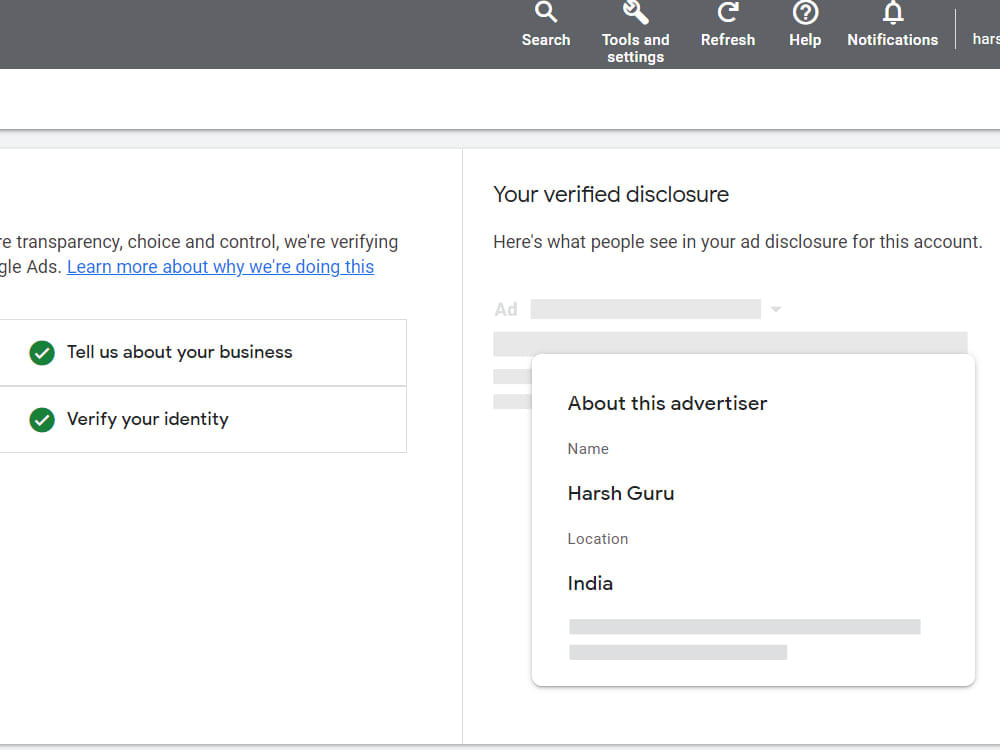Select Tools and settings menu label
The height and width of the screenshot is (750, 1000).
[636, 48]
